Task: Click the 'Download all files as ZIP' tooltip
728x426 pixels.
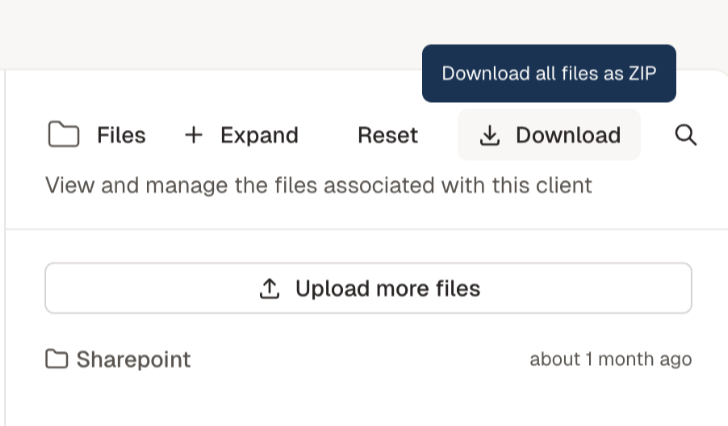Action: coord(549,73)
